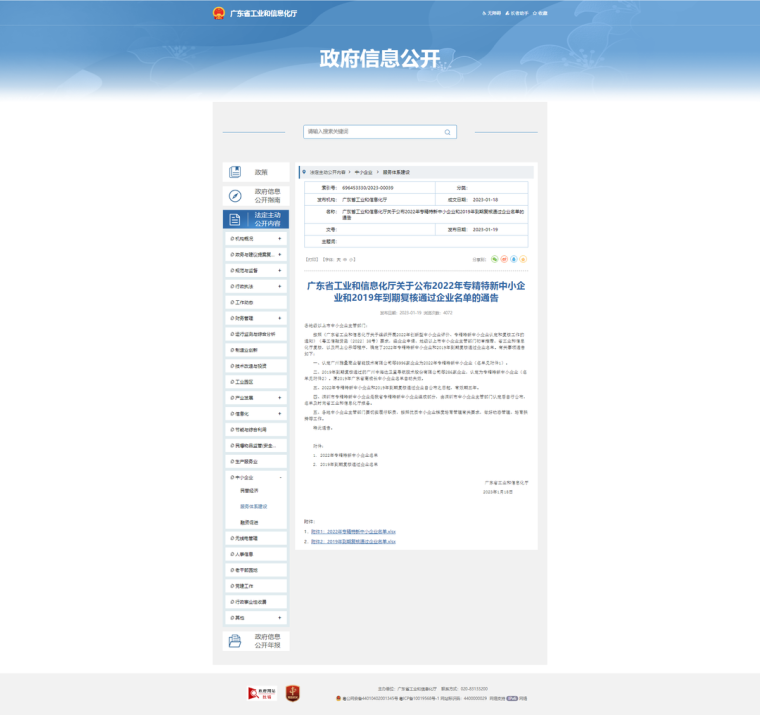Share the article via blue QQ icon
This screenshot has height=715, width=760.
[x=514, y=259]
